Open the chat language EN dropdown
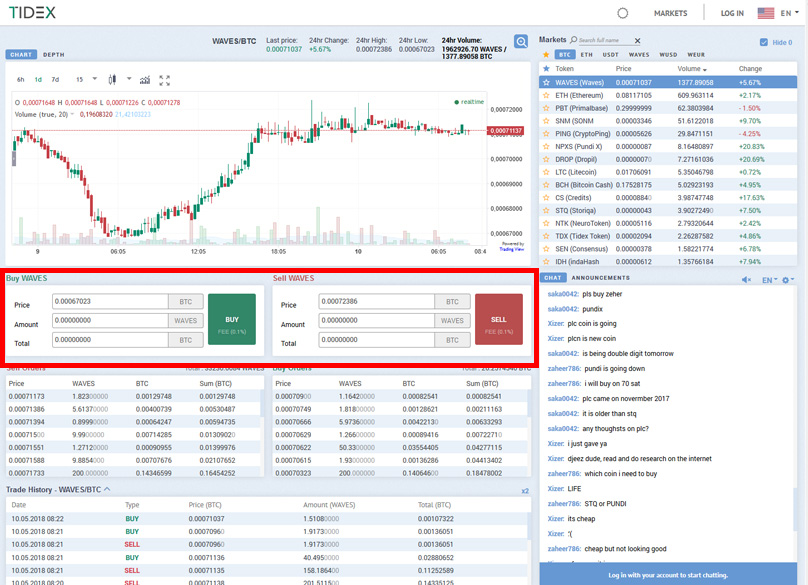This screenshot has width=808, height=585. 770,280
